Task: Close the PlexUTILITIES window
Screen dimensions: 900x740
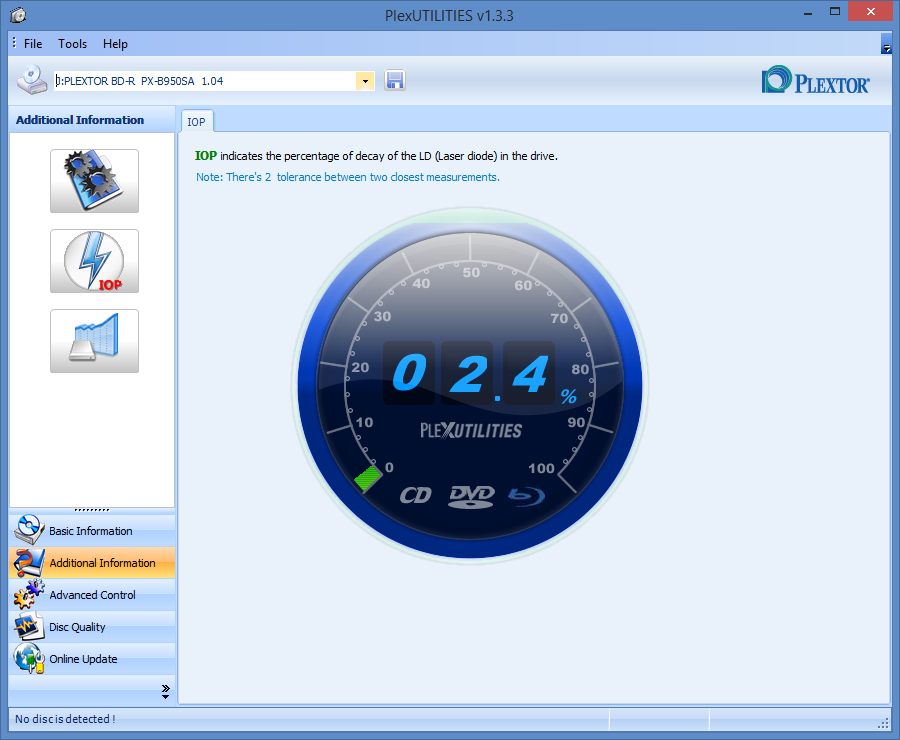Action: click(x=870, y=12)
